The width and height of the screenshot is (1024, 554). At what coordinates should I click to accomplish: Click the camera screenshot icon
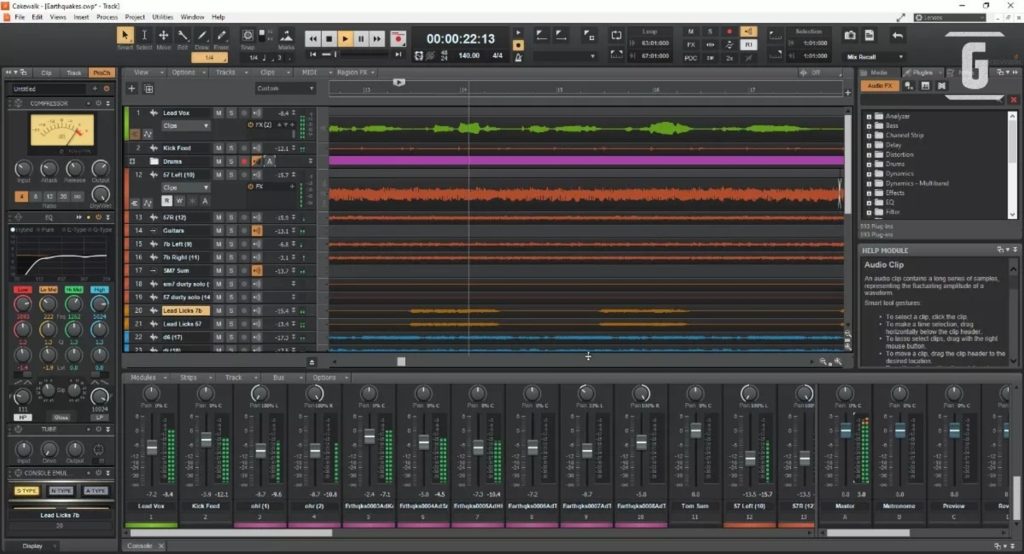[x=849, y=36]
